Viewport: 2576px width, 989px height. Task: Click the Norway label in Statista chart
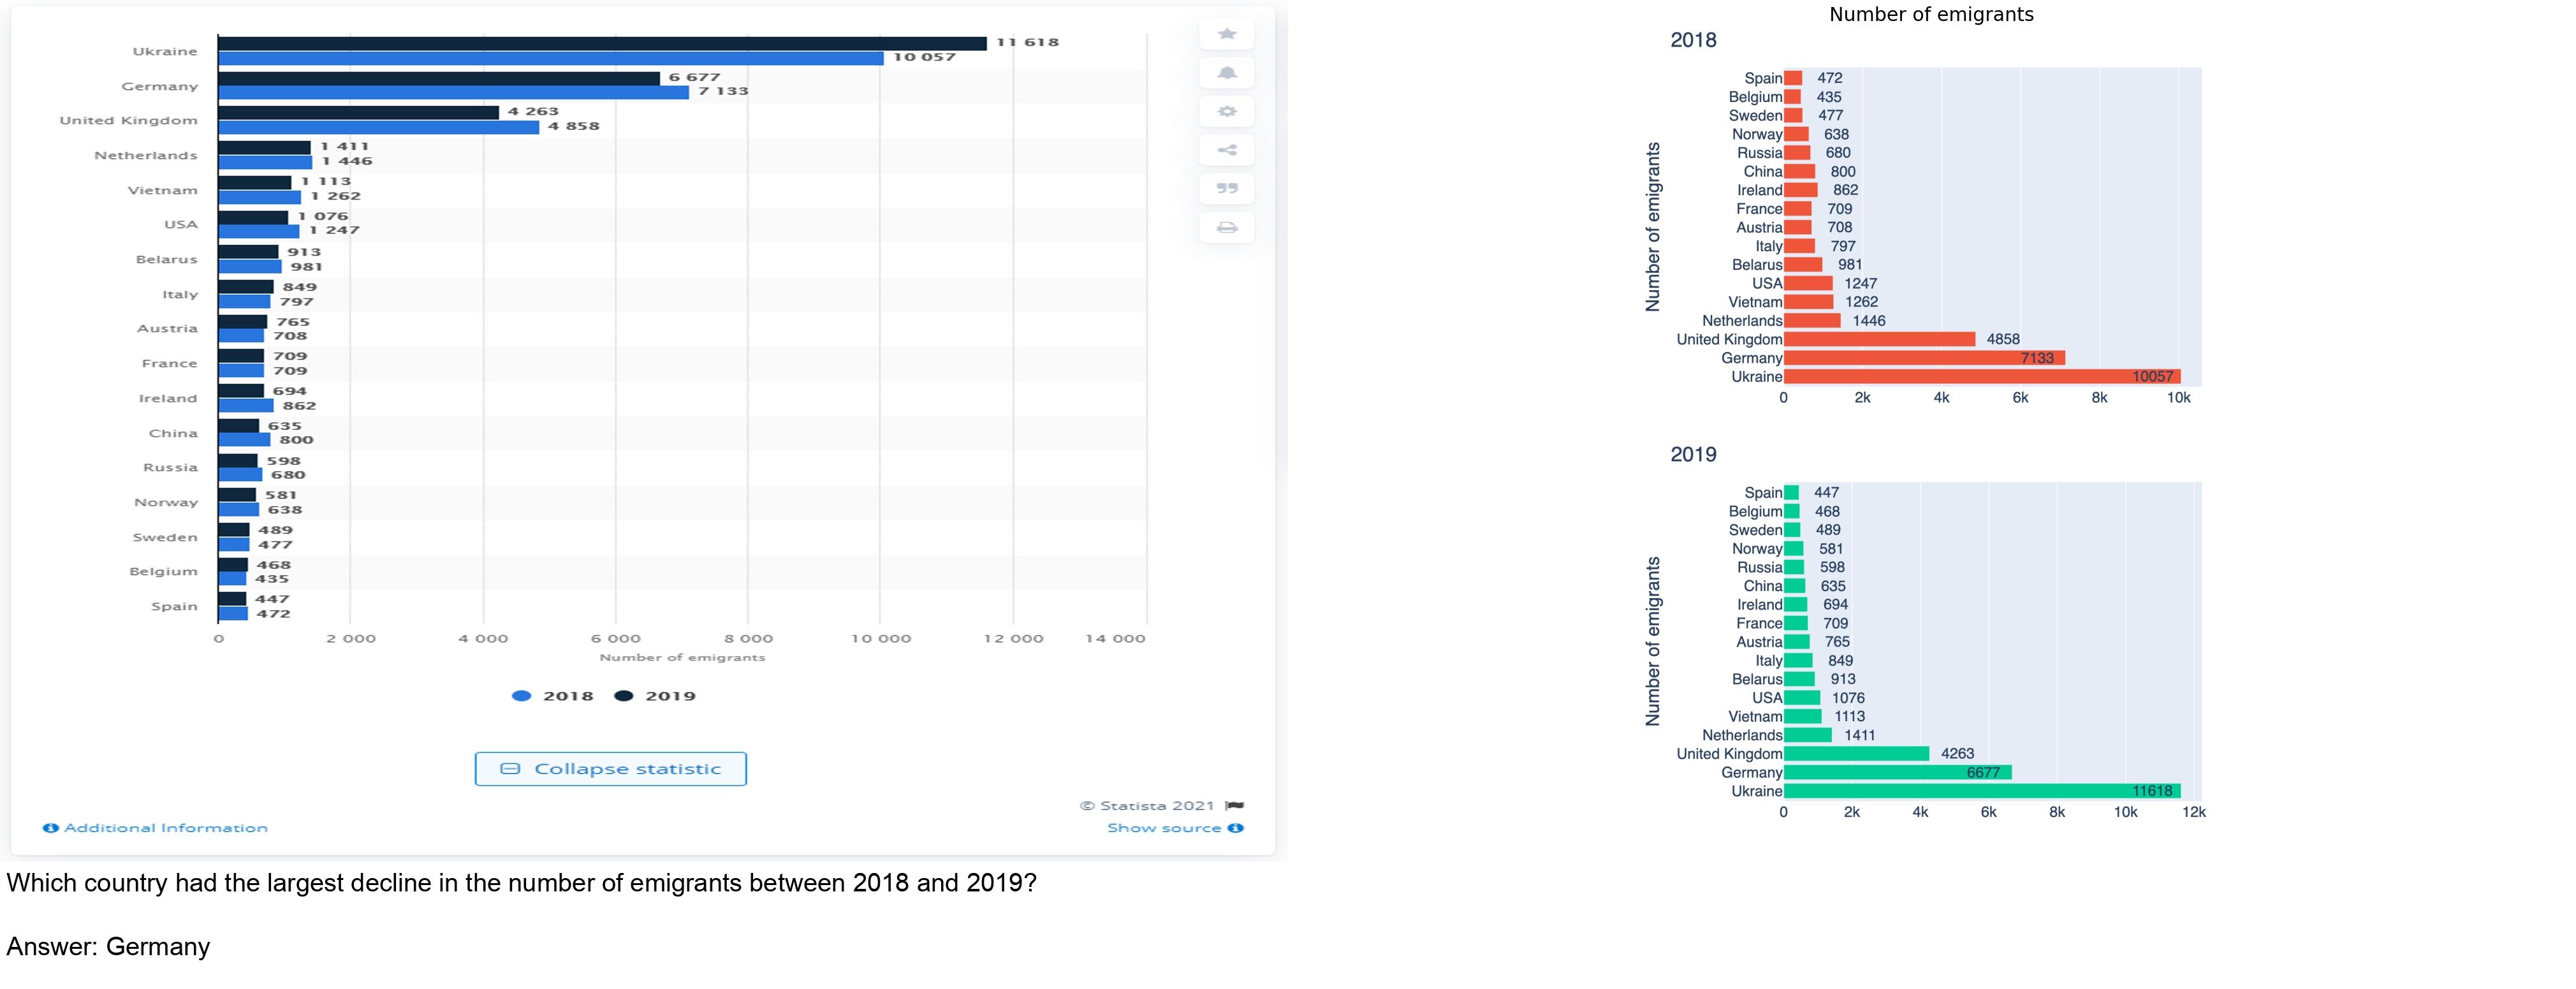pyautogui.click(x=166, y=503)
